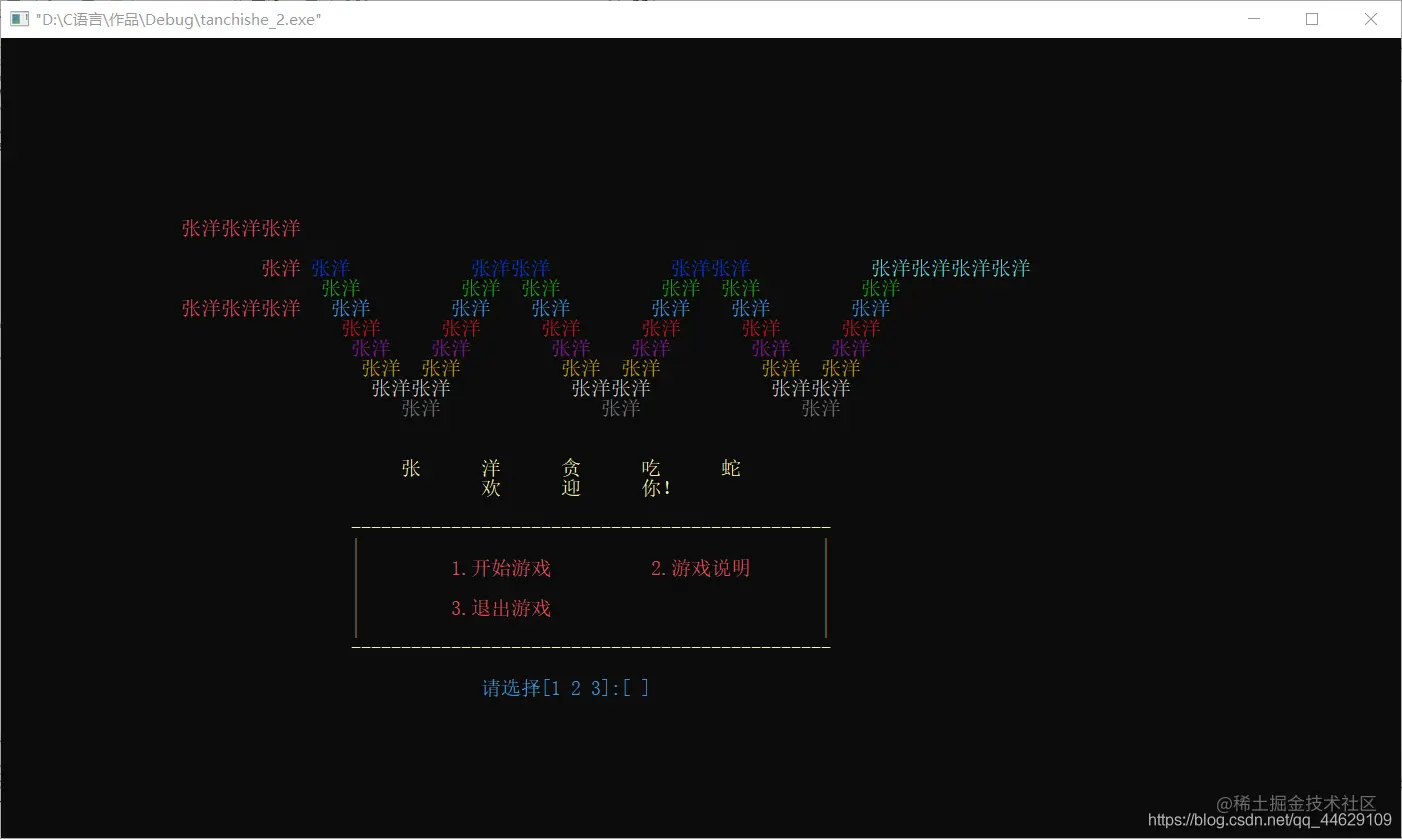Click the 洋欢 column in welcome text
Screen dimensions: 1402x839
coord(490,478)
